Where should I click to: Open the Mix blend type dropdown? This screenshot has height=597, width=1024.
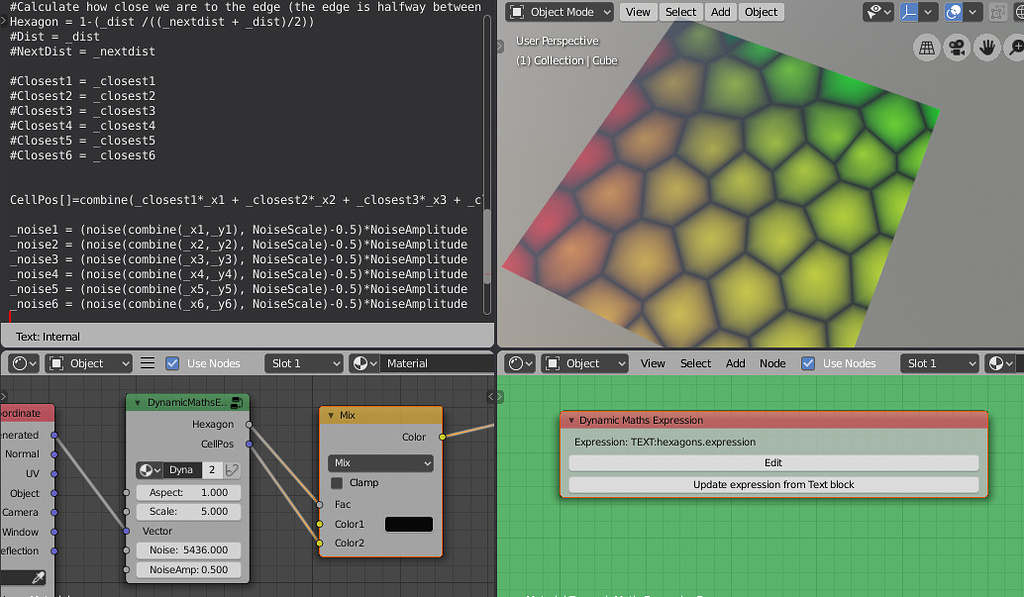coord(381,463)
